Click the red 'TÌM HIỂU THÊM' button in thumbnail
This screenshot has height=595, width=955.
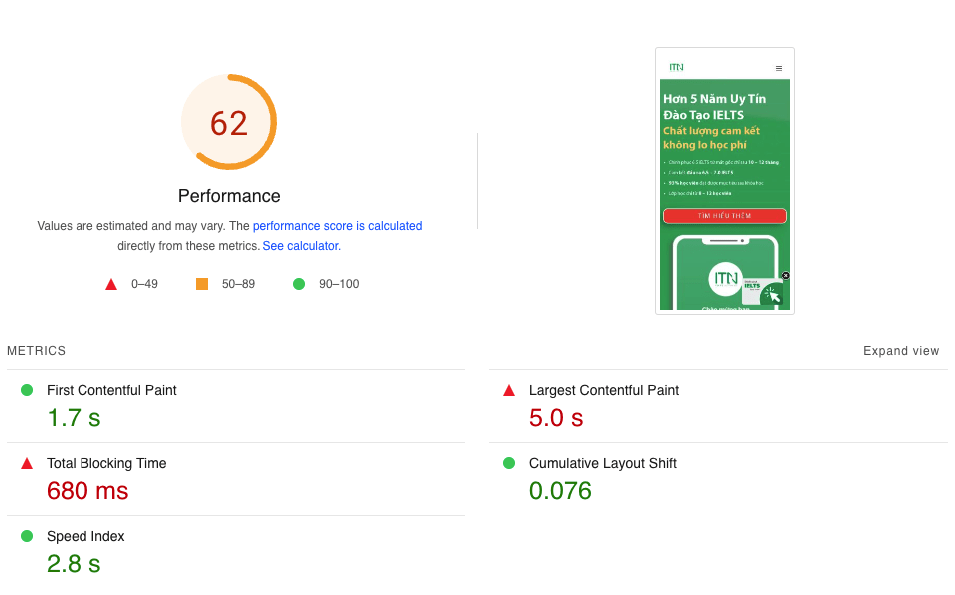coord(725,216)
